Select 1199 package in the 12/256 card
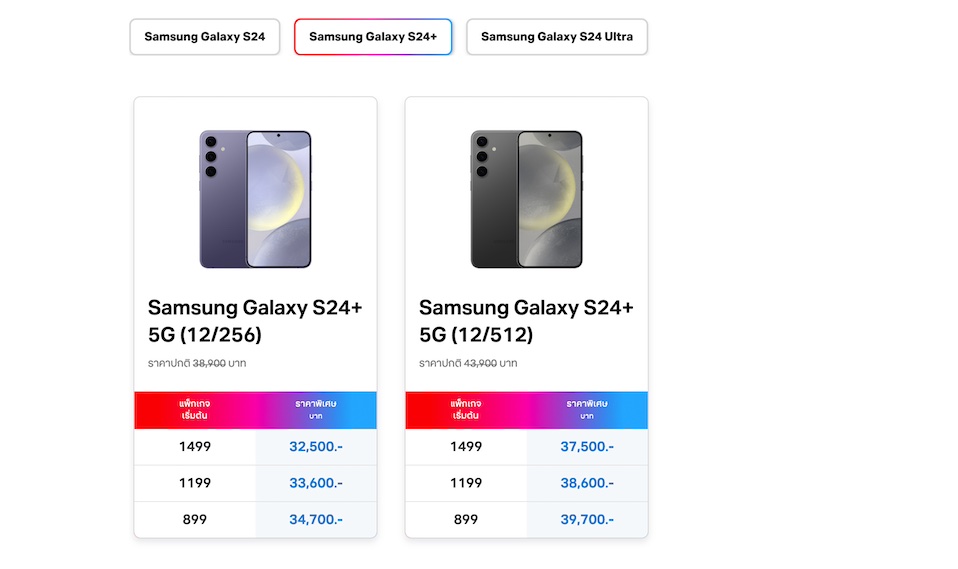Viewport: 958px width, 569px height. [x=195, y=483]
